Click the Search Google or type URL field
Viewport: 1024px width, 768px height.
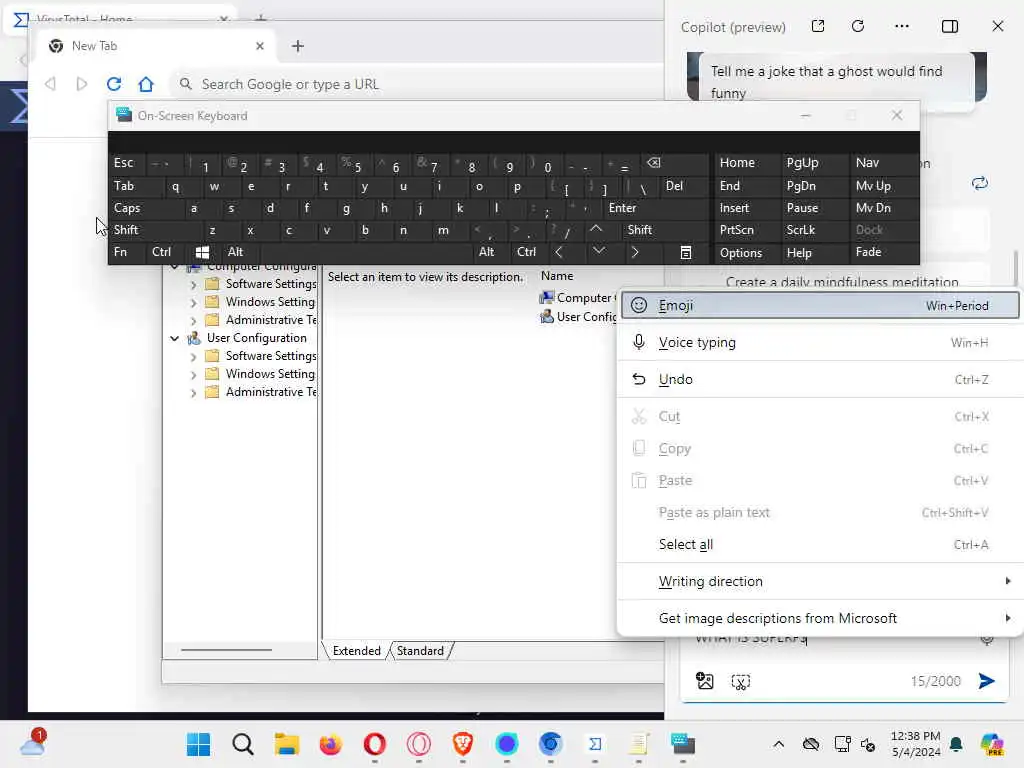(418, 84)
